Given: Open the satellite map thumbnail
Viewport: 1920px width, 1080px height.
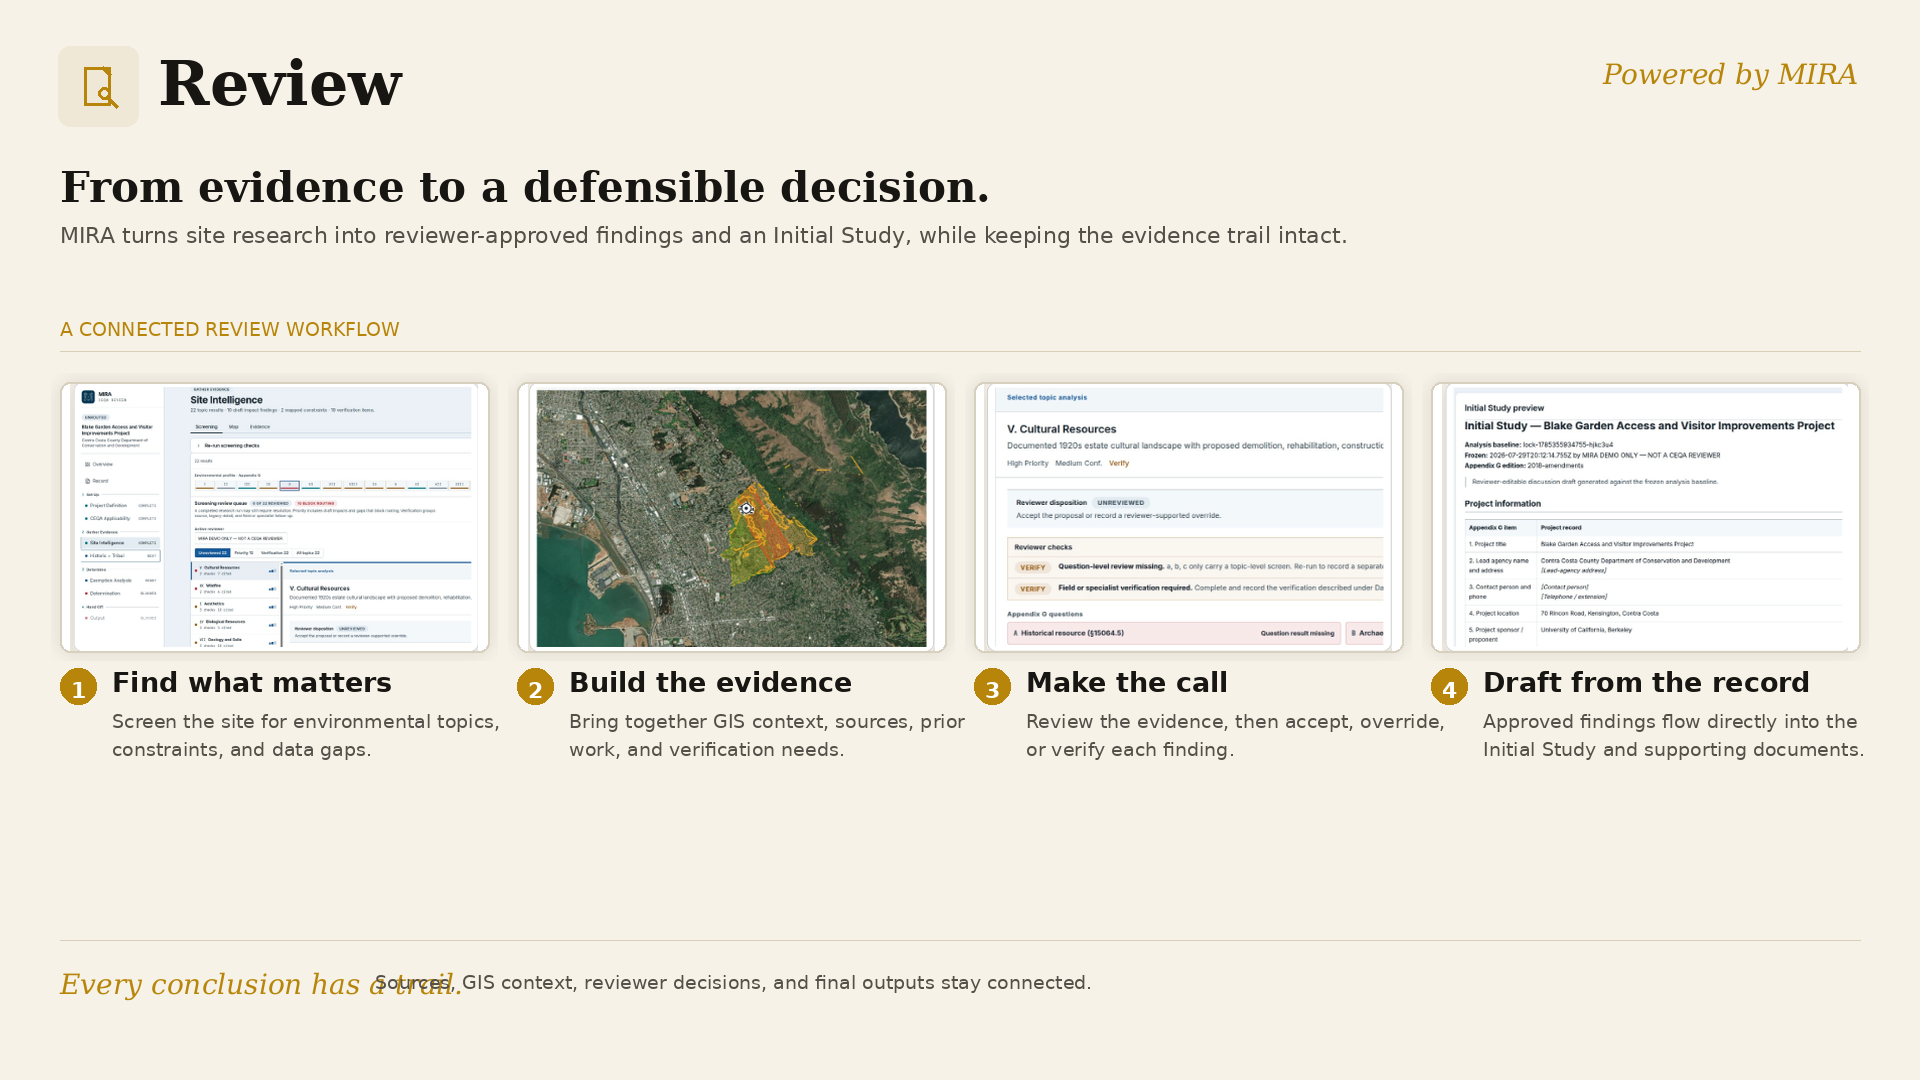Looking at the screenshot, I should pos(732,517).
